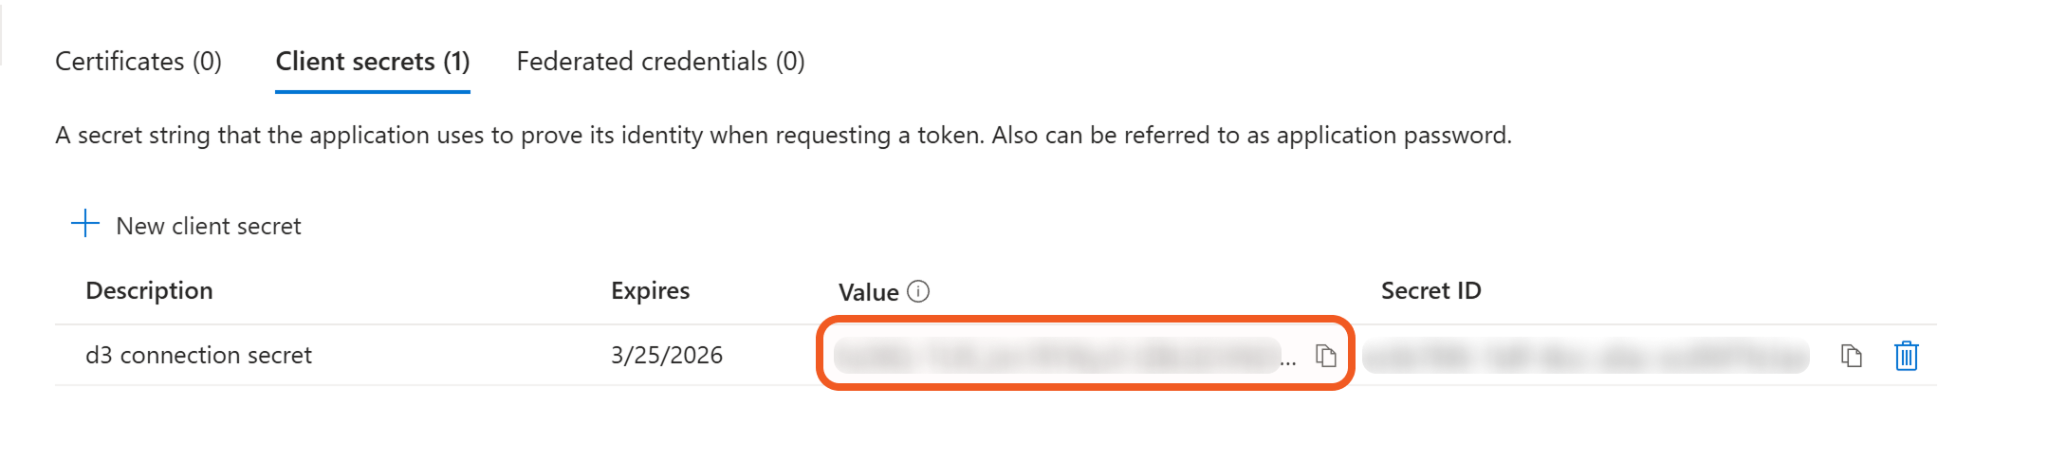Open the Federated credentials tab
This screenshot has width=2048, height=457.
pyautogui.click(x=660, y=62)
